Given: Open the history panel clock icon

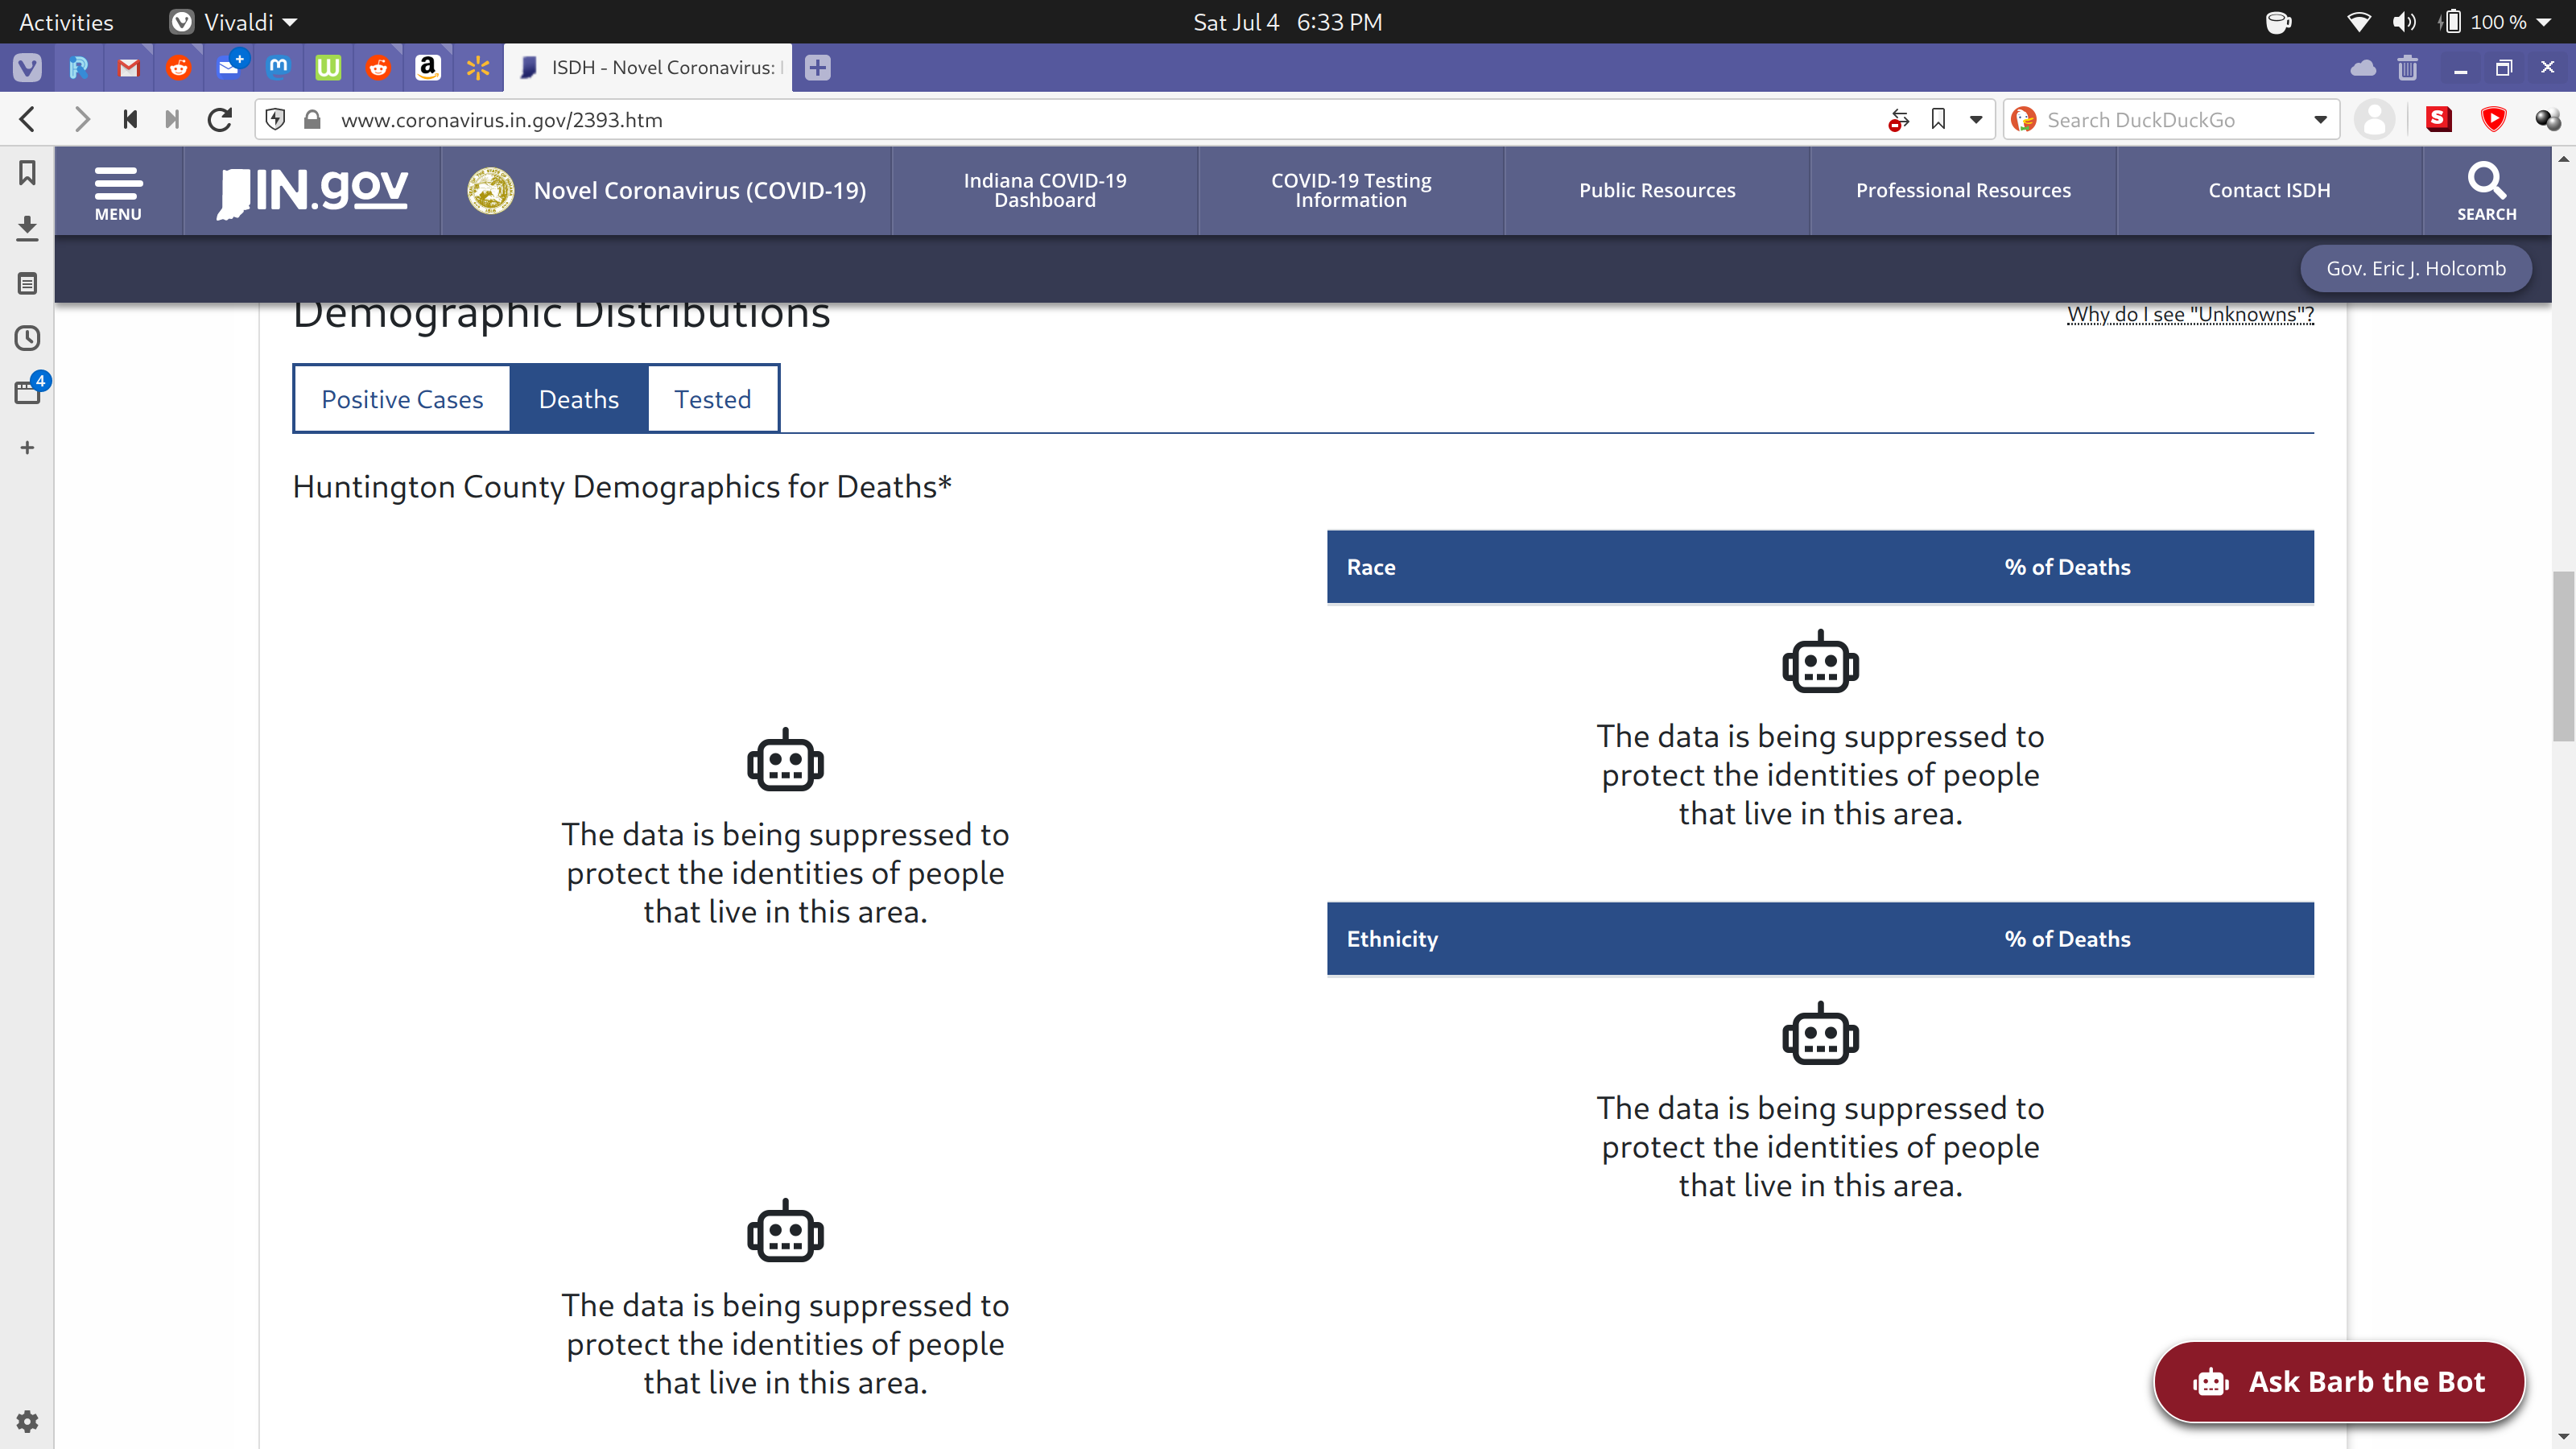Looking at the screenshot, I should tap(27, 338).
